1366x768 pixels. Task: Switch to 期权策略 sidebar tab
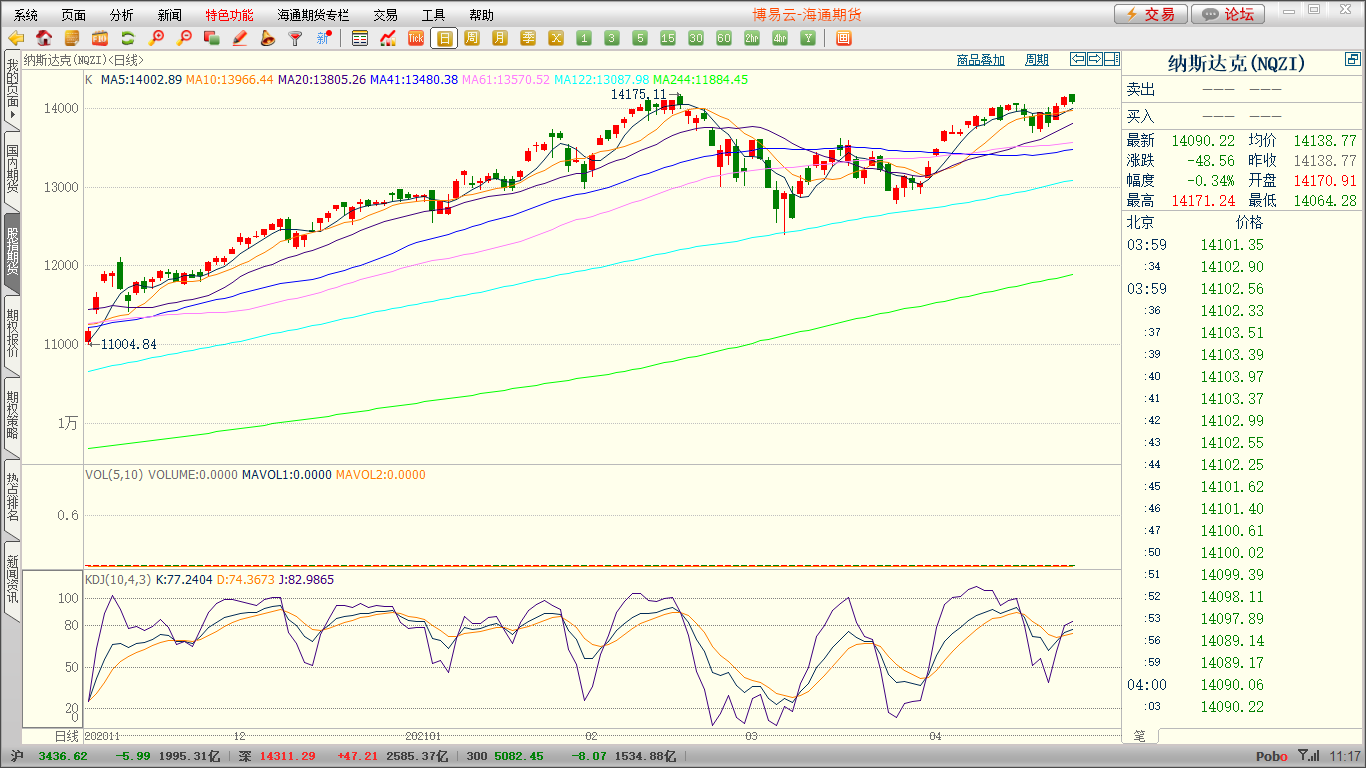(x=12, y=416)
